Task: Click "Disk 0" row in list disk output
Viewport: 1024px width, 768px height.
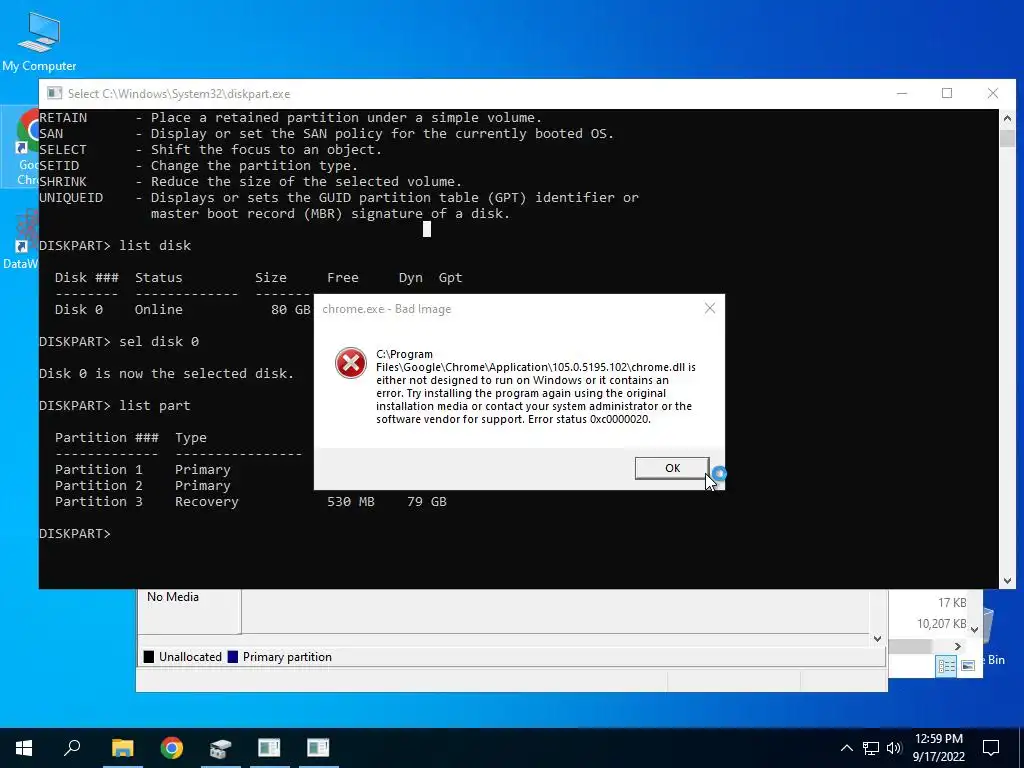Action: (182, 310)
